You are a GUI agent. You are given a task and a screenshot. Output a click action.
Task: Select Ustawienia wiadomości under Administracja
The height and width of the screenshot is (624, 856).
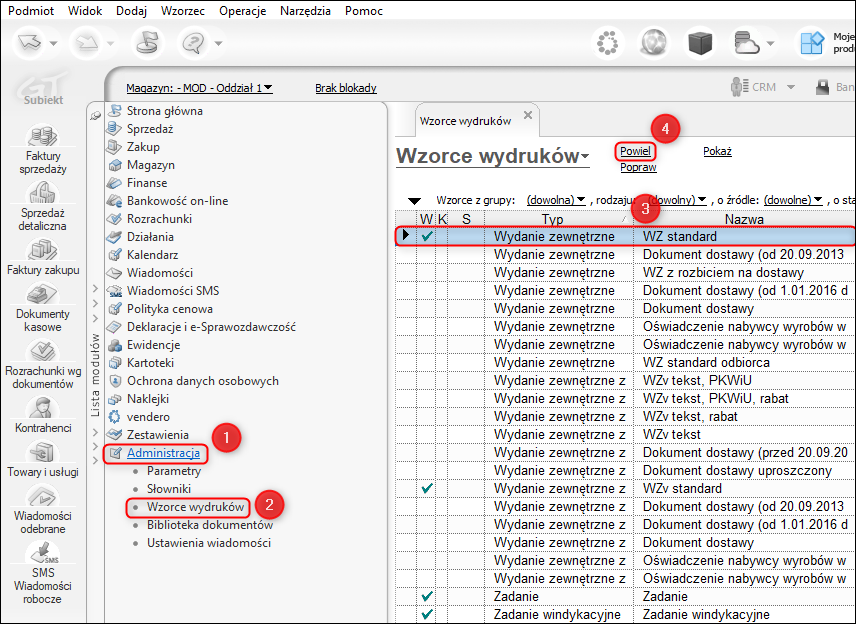tap(209, 543)
